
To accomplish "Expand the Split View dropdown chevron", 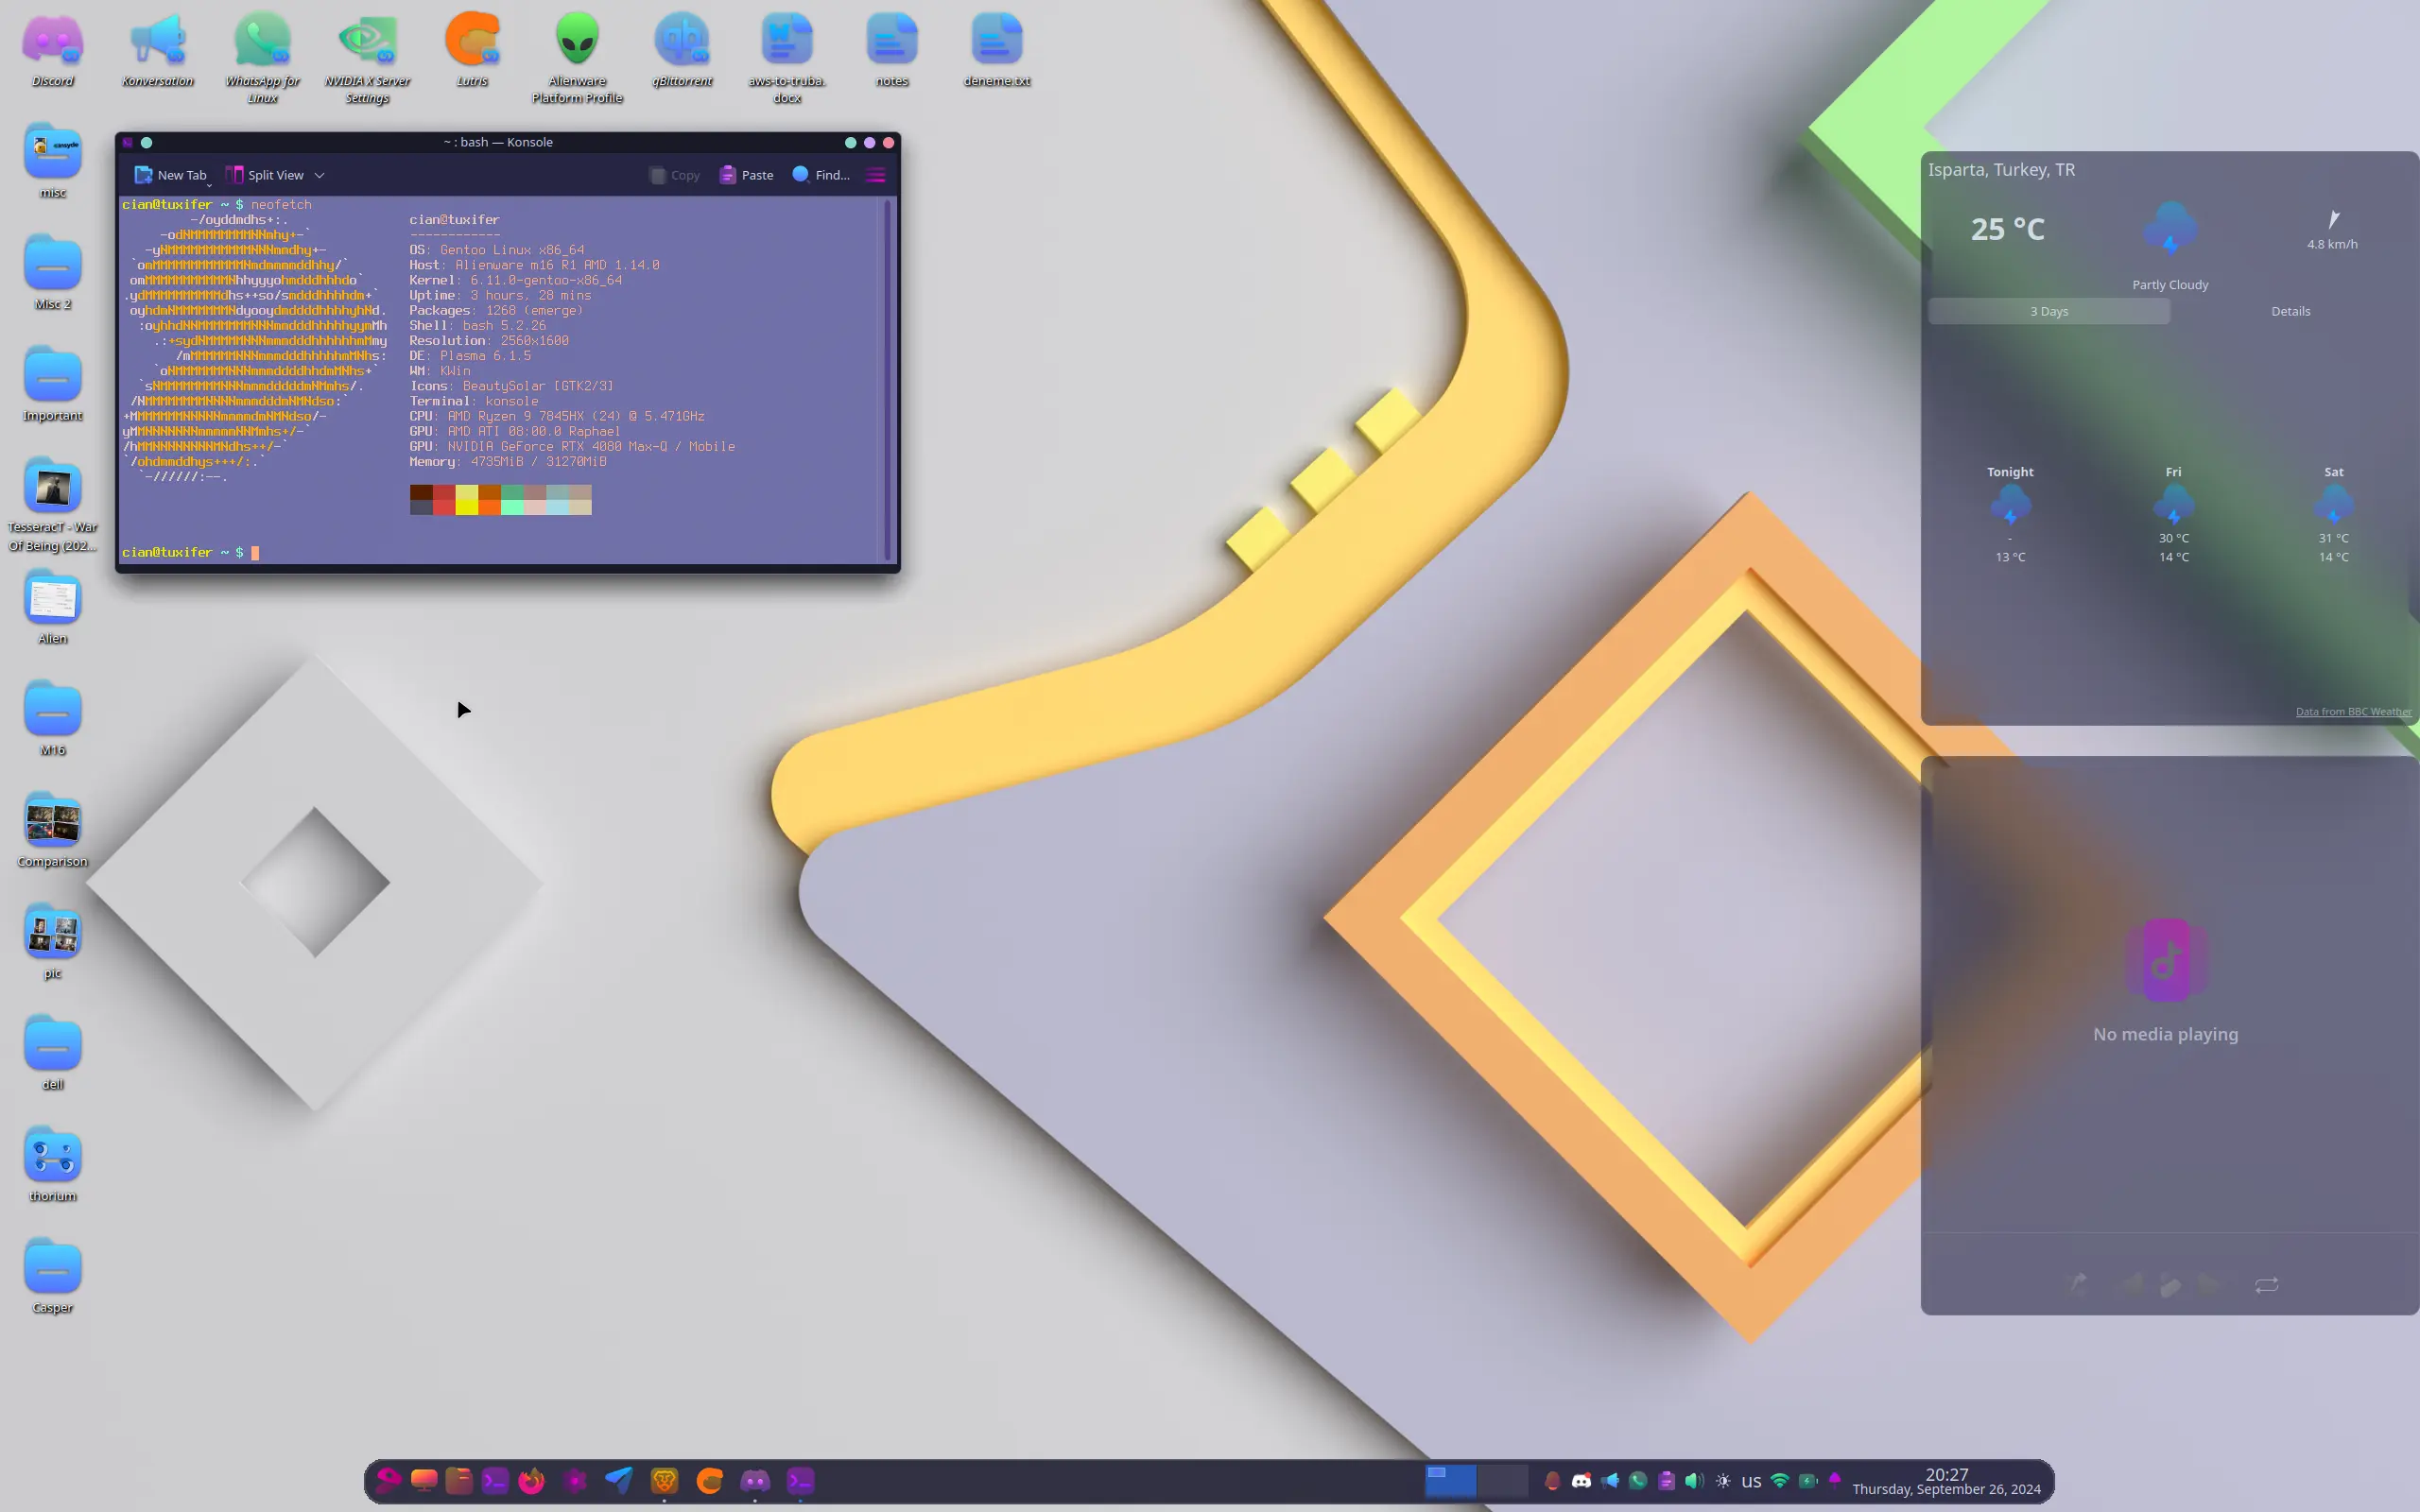I will [319, 175].
